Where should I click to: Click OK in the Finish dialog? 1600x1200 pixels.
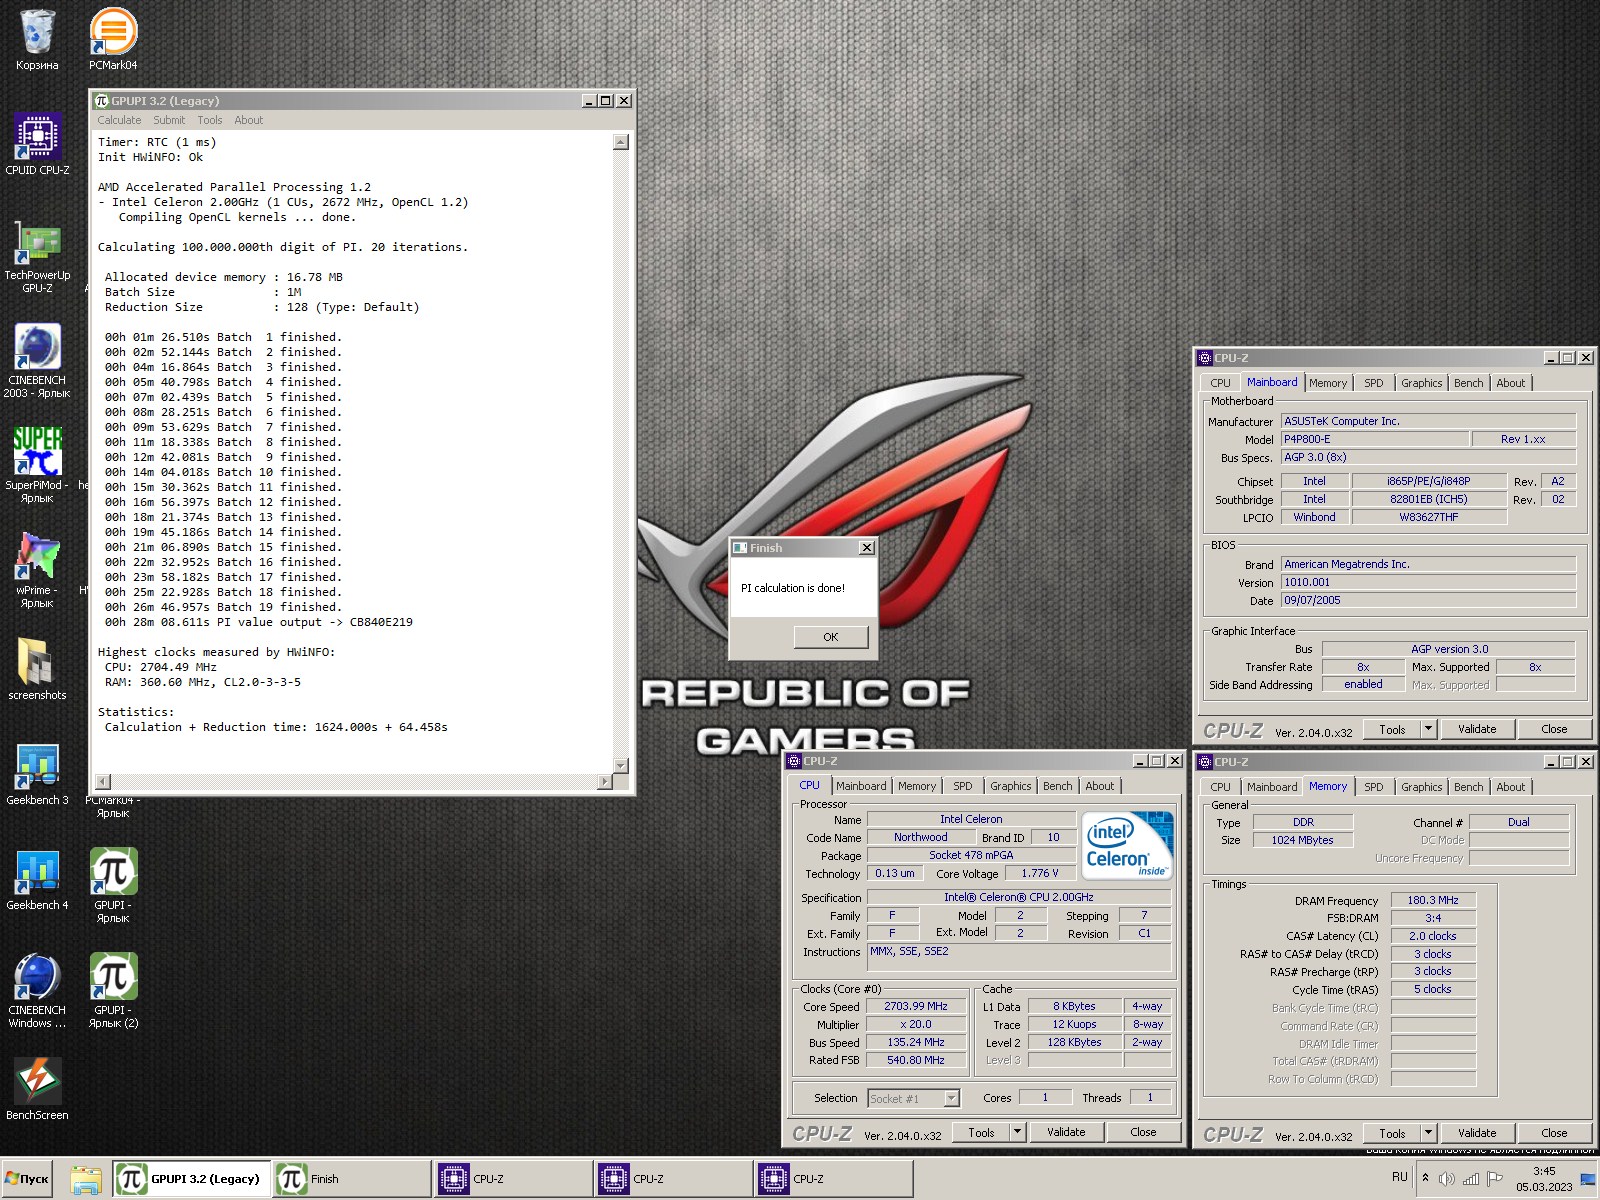[831, 637]
